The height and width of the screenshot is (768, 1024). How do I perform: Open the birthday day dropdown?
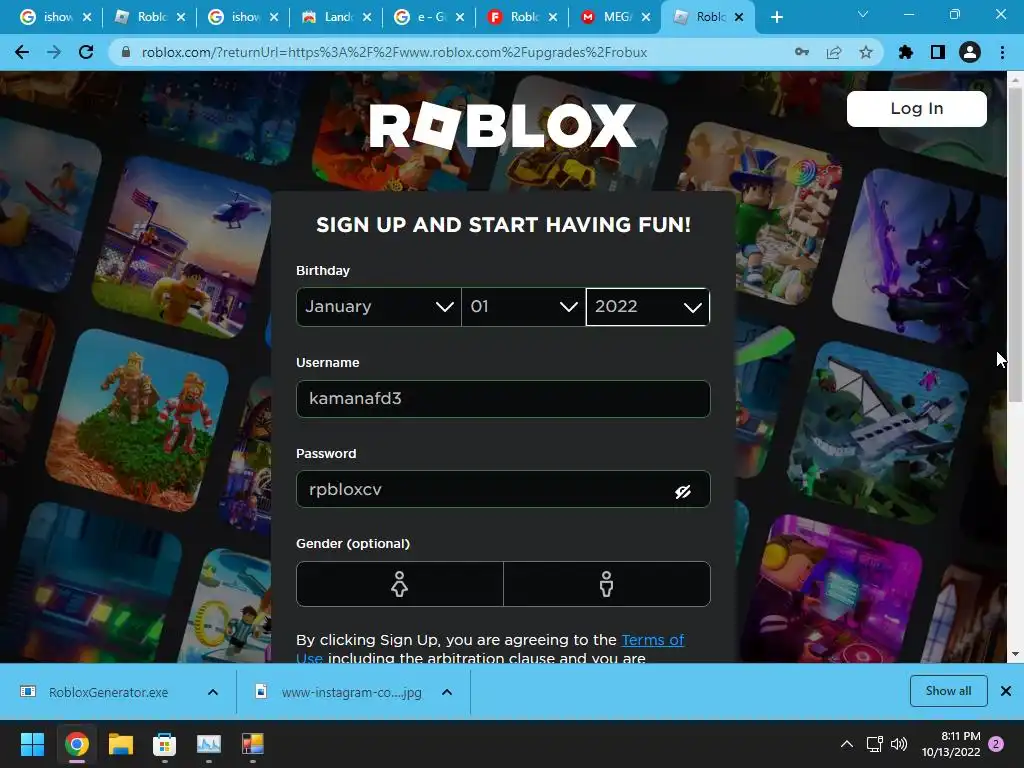click(523, 307)
